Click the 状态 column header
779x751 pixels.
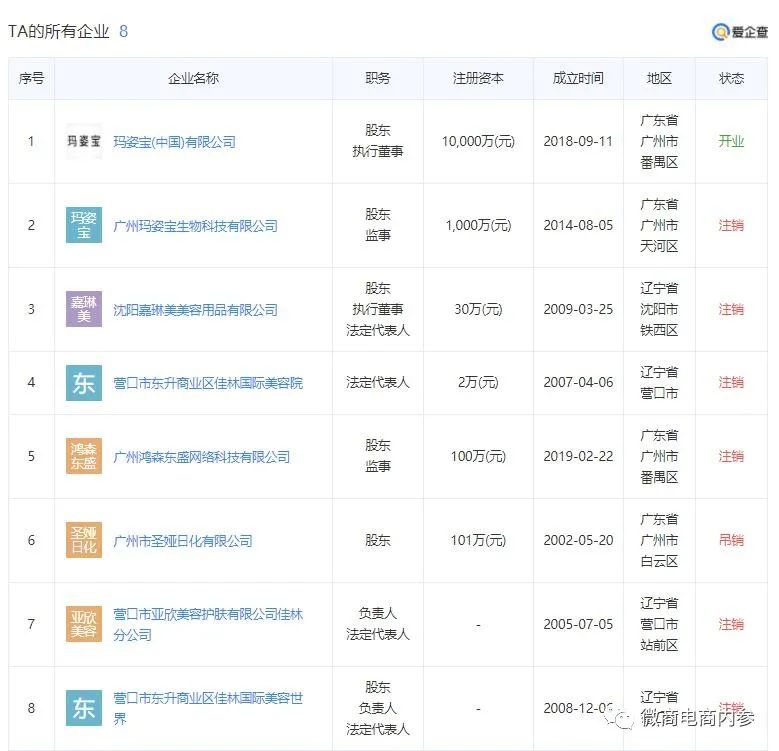(x=731, y=78)
